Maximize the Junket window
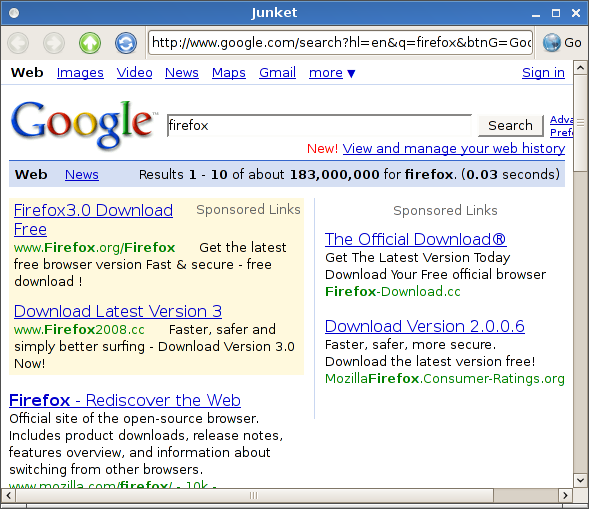This screenshot has height=509, width=589. coord(556,14)
